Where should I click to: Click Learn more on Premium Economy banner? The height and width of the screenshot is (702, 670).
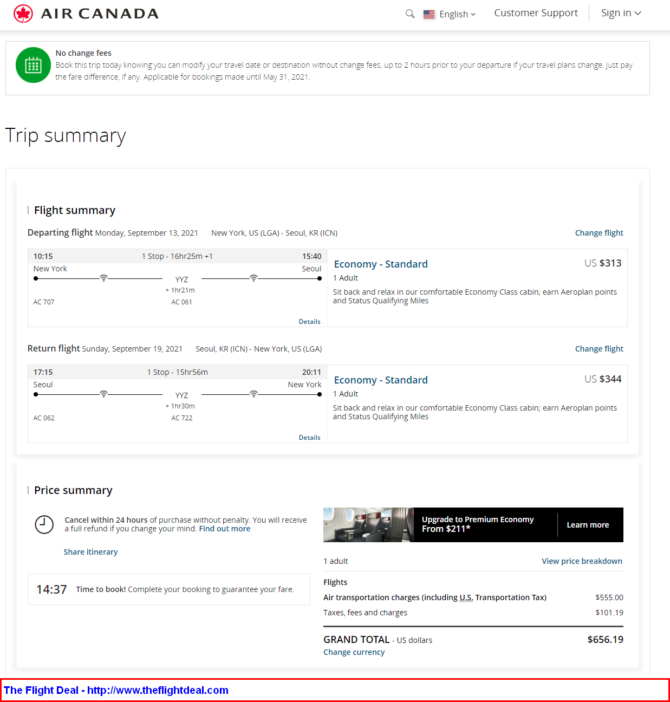click(x=588, y=525)
